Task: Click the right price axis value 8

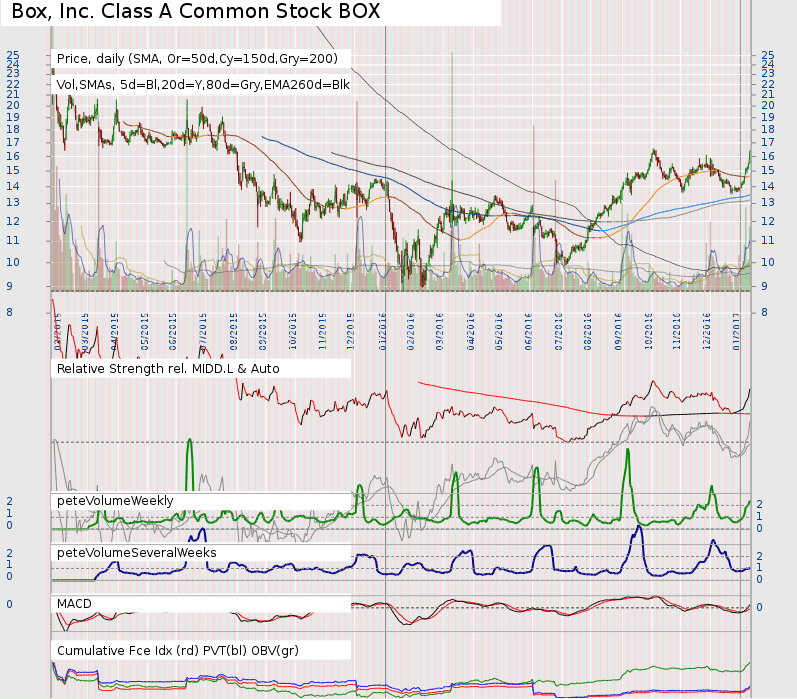Action: click(764, 312)
